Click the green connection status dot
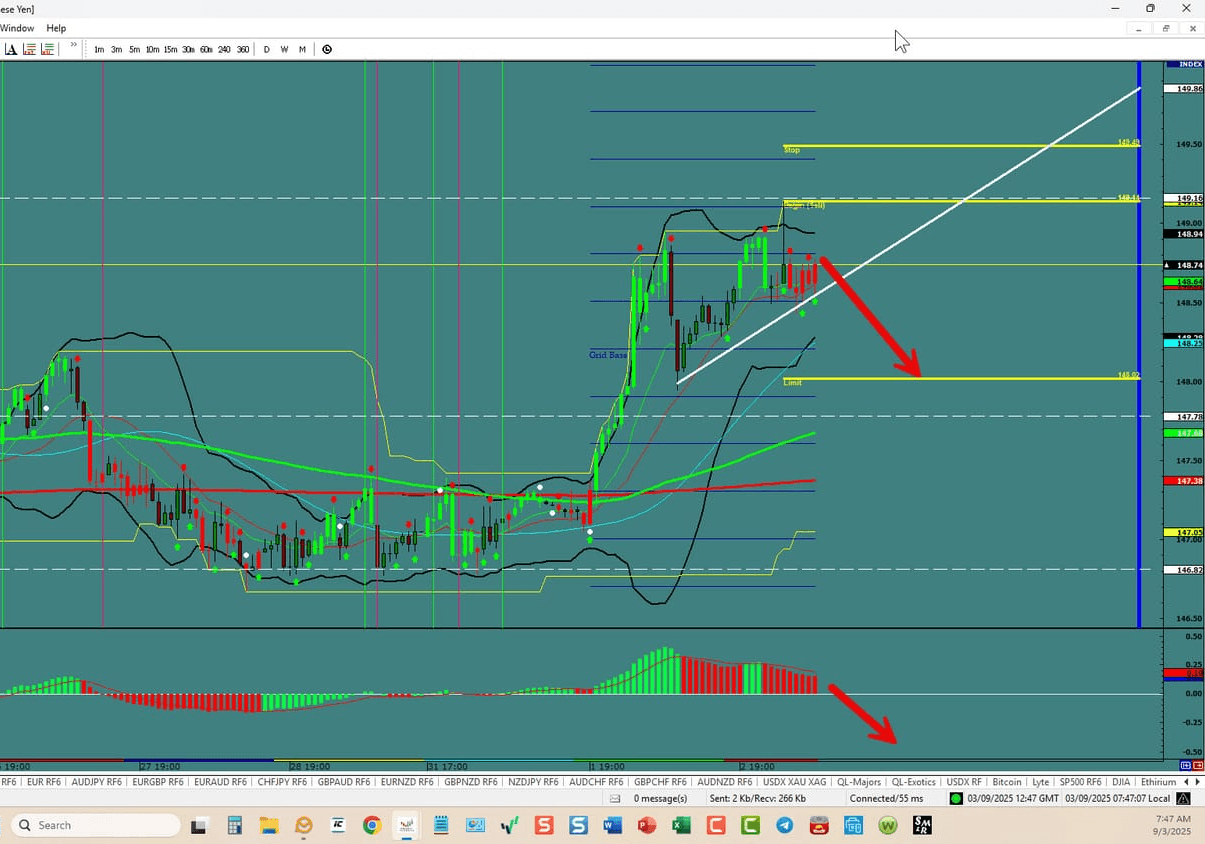This screenshot has height=844, width=1205. point(954,798)
